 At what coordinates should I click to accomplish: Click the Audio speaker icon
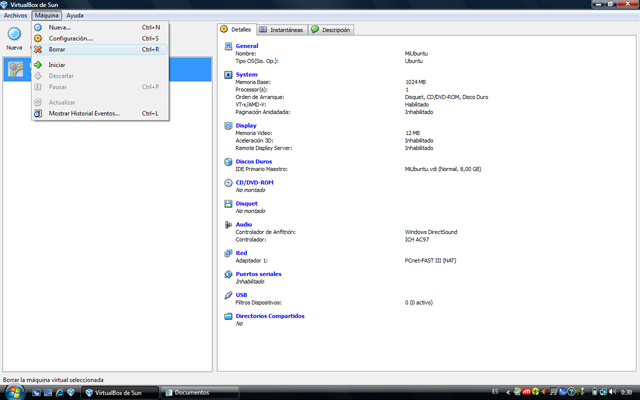click(x=227, y=224)
